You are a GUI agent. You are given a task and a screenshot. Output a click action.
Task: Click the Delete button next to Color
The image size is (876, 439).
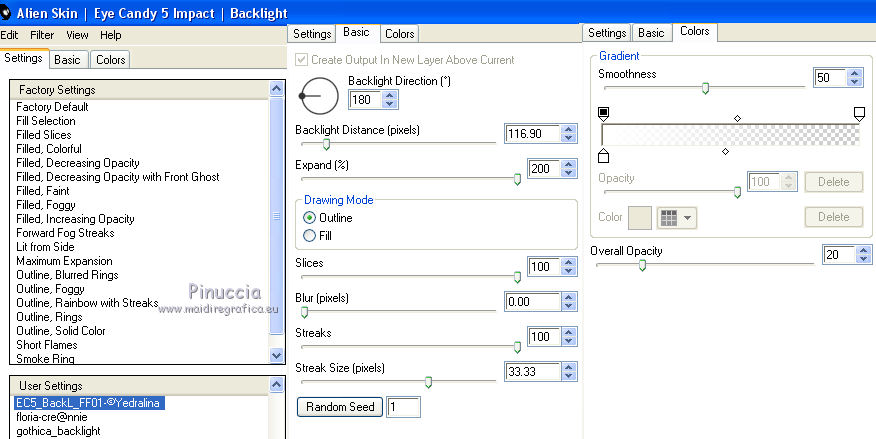click(x=834, y=217)
